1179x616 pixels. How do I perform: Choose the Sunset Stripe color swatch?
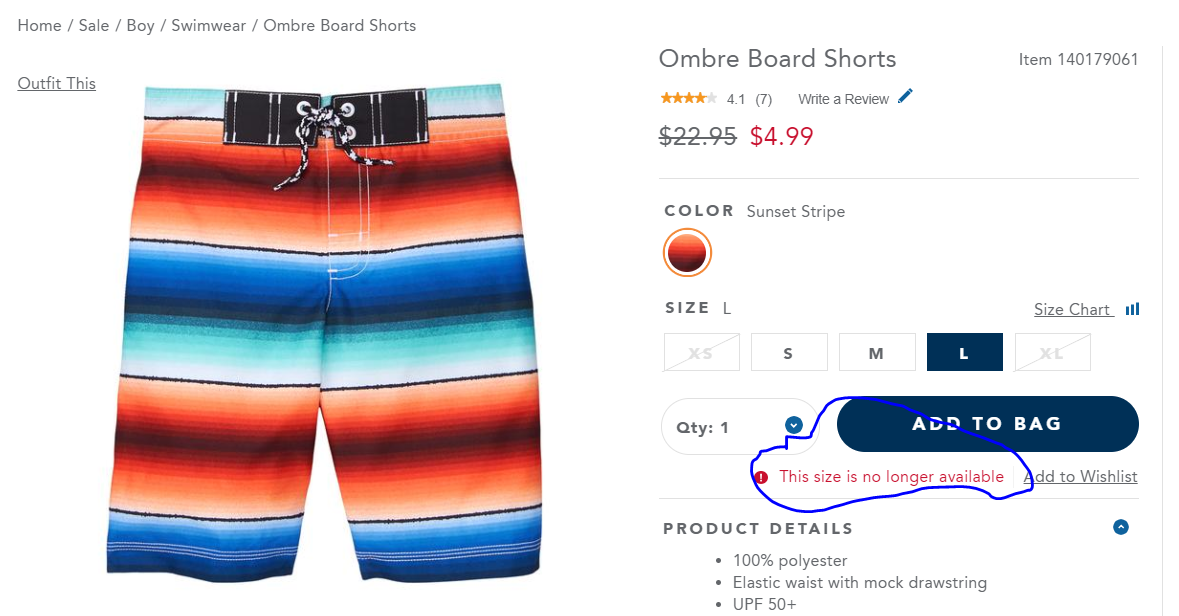(x=686, y=253)
